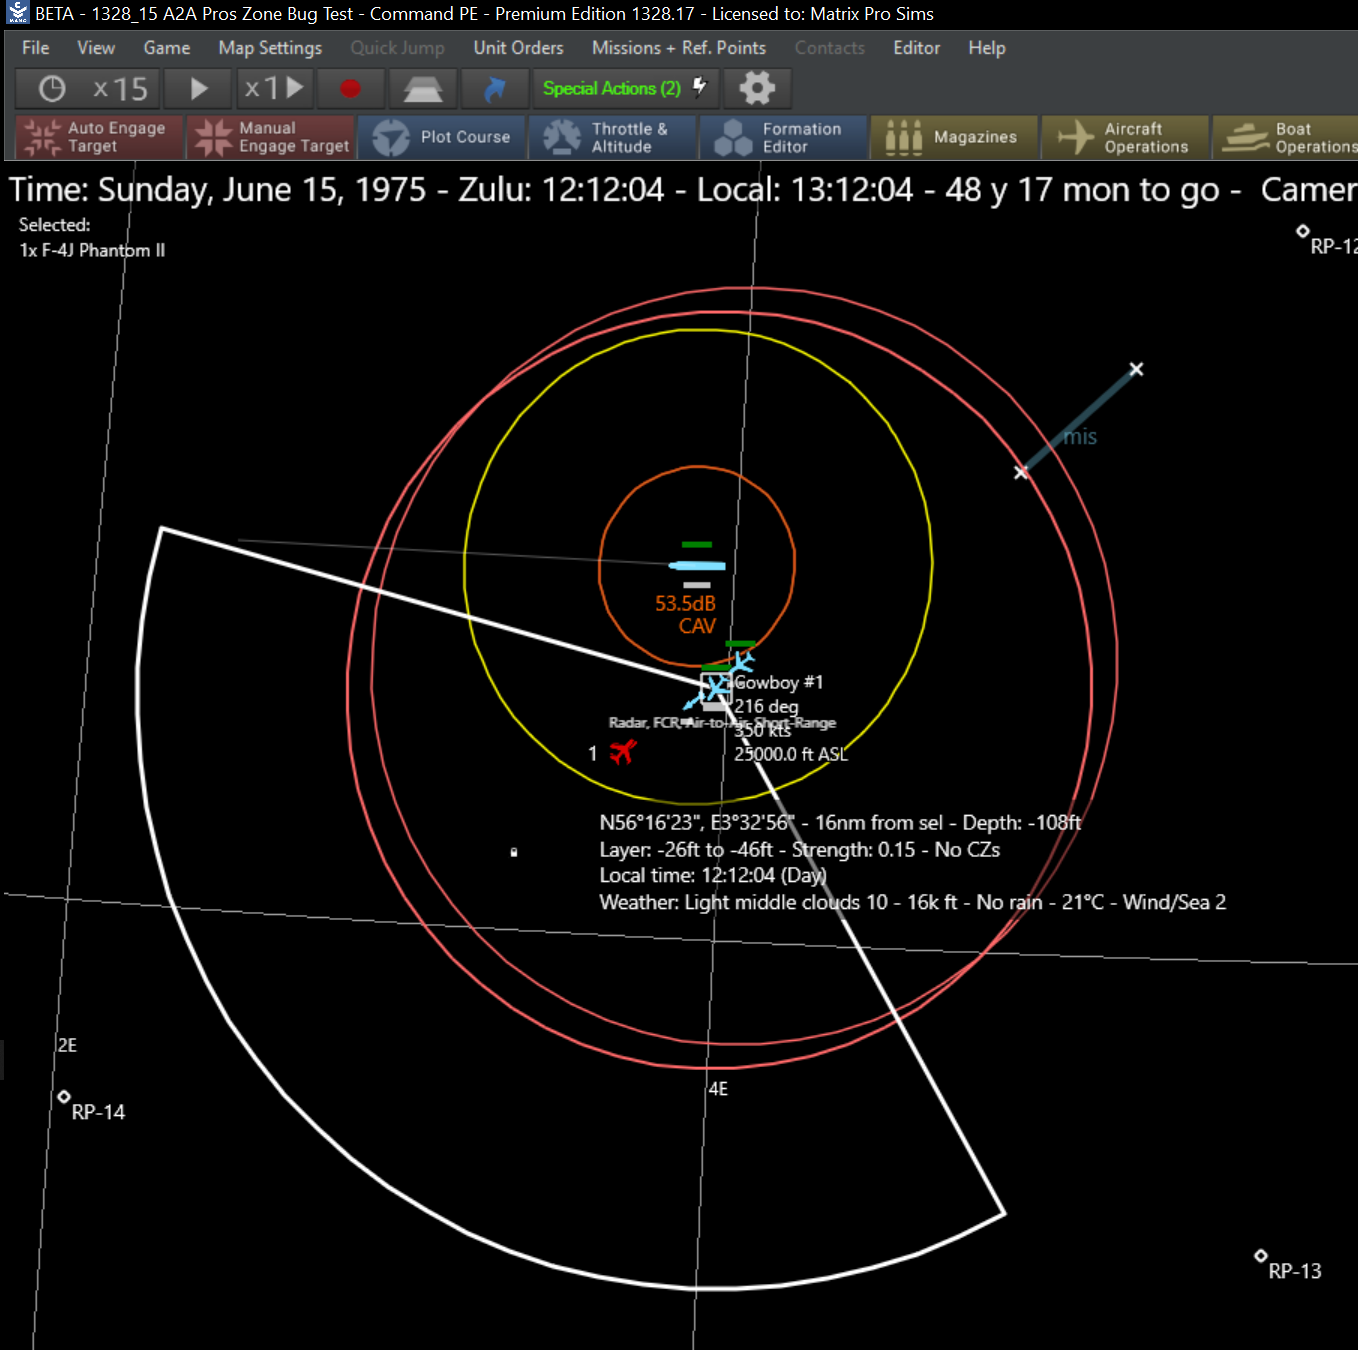Viewport: 1358px width, 1350px height.
Task: Click the '4E' longitude label
Action: (x=718, y=1089)
